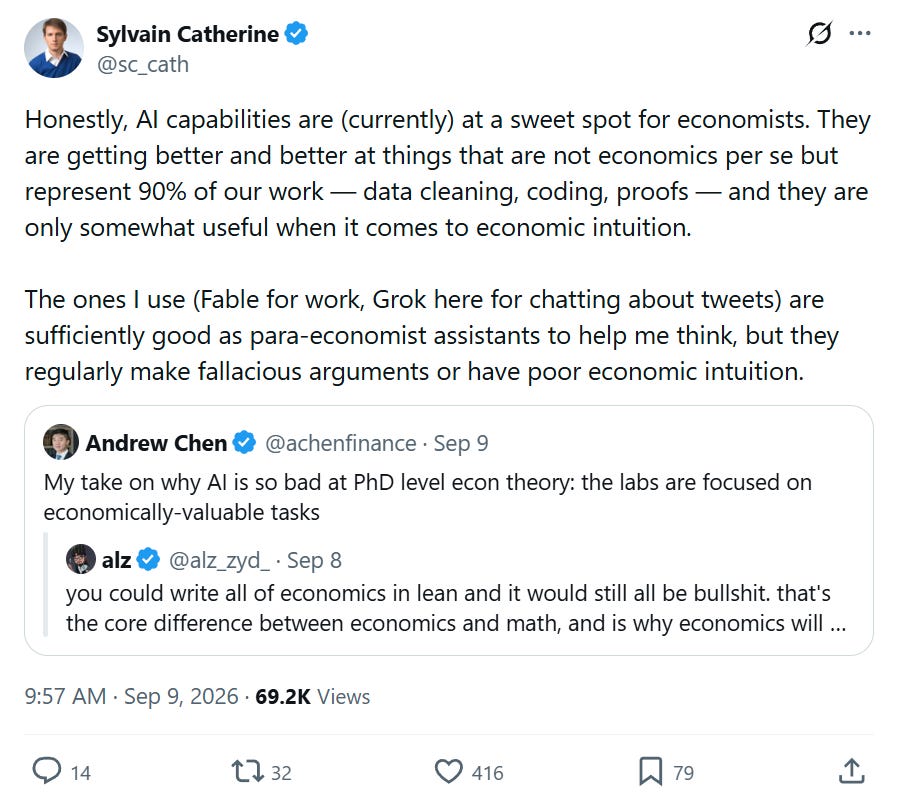Open the @achenfinance handle
Image resolution: width=898 pixels, height=800 pixels.
click(340, 443)
